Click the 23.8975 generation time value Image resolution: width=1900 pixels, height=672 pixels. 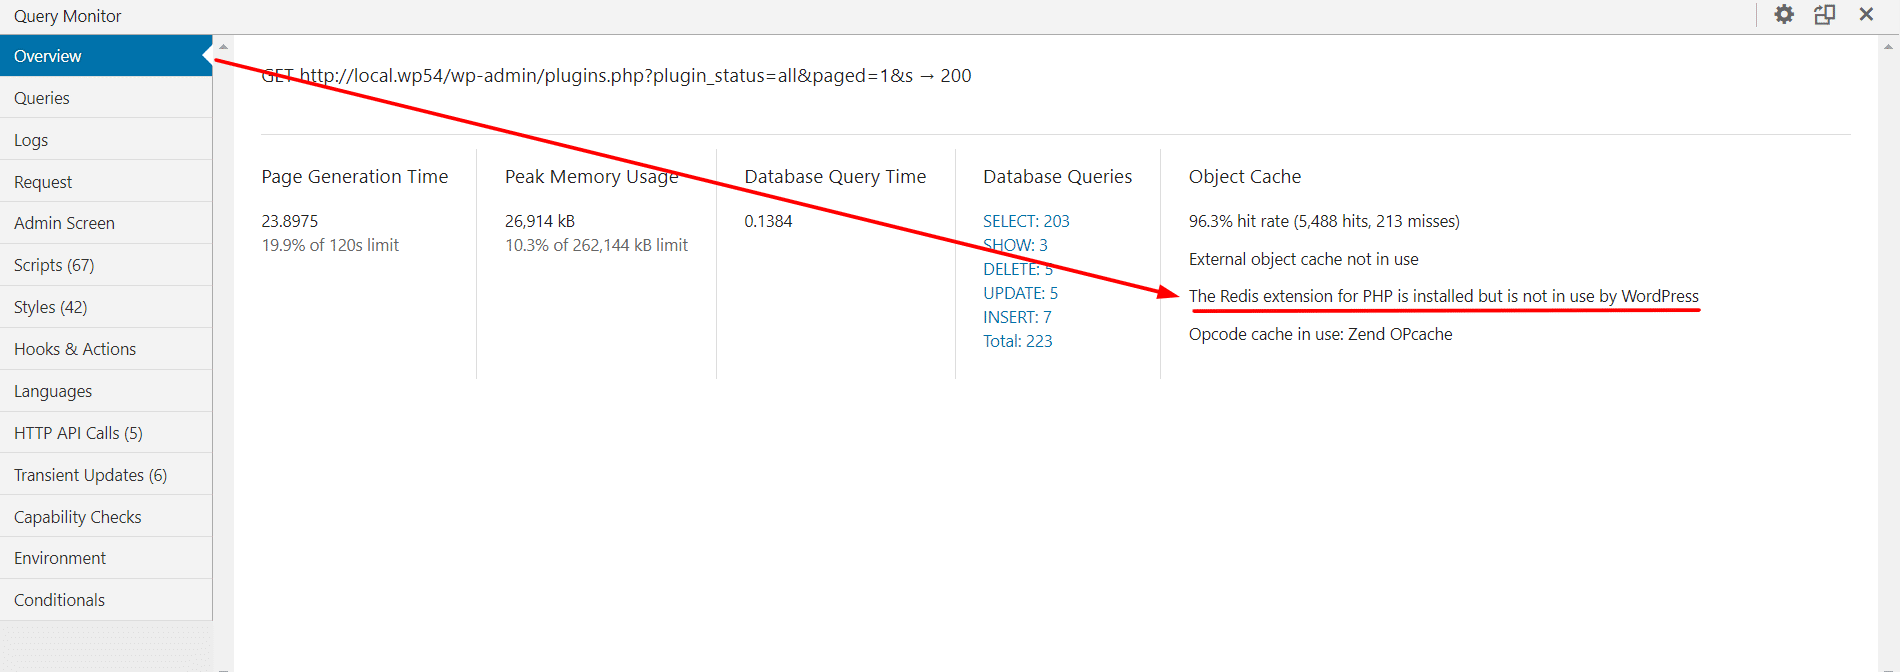pyautogui.click(x=289, y=221)
